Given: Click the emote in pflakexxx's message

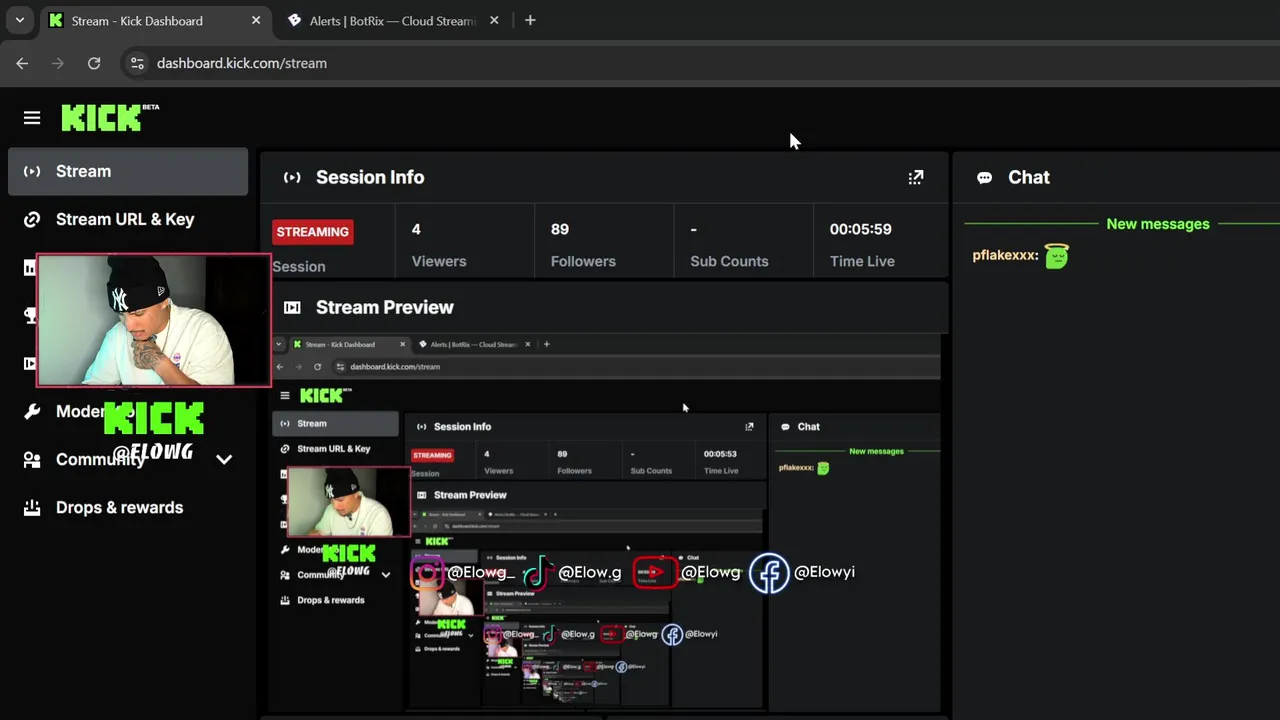Looking at the screenshot, I should [x=1057, y=256].
